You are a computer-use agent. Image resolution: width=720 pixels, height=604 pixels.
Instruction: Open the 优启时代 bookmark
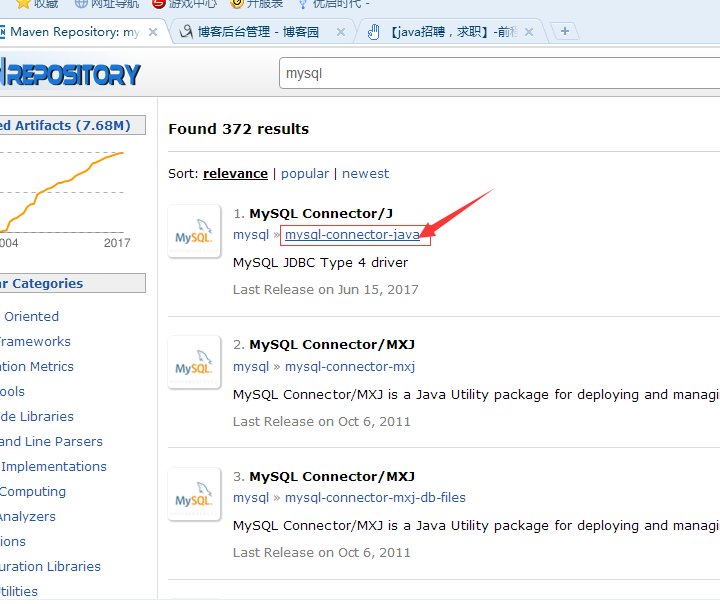click(x=334, y=4)
